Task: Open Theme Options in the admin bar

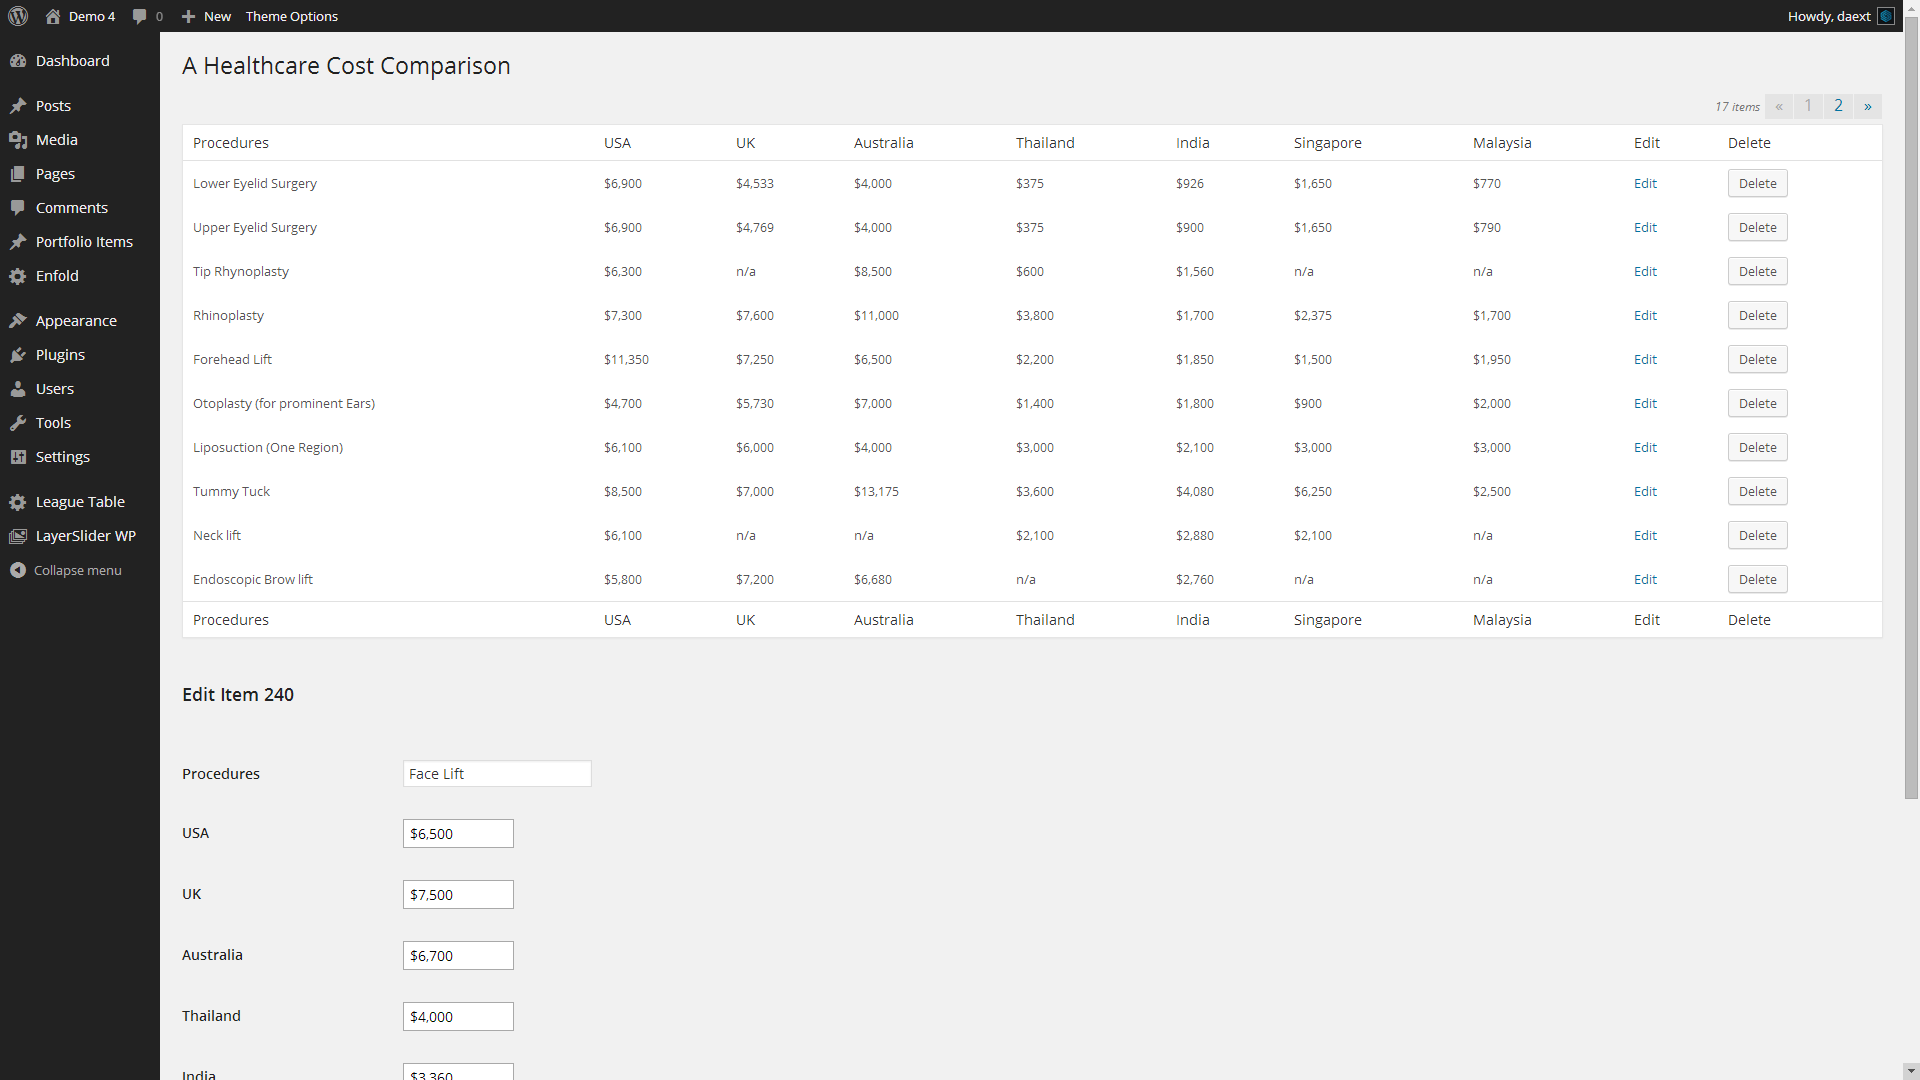Action: pos(291,16)
